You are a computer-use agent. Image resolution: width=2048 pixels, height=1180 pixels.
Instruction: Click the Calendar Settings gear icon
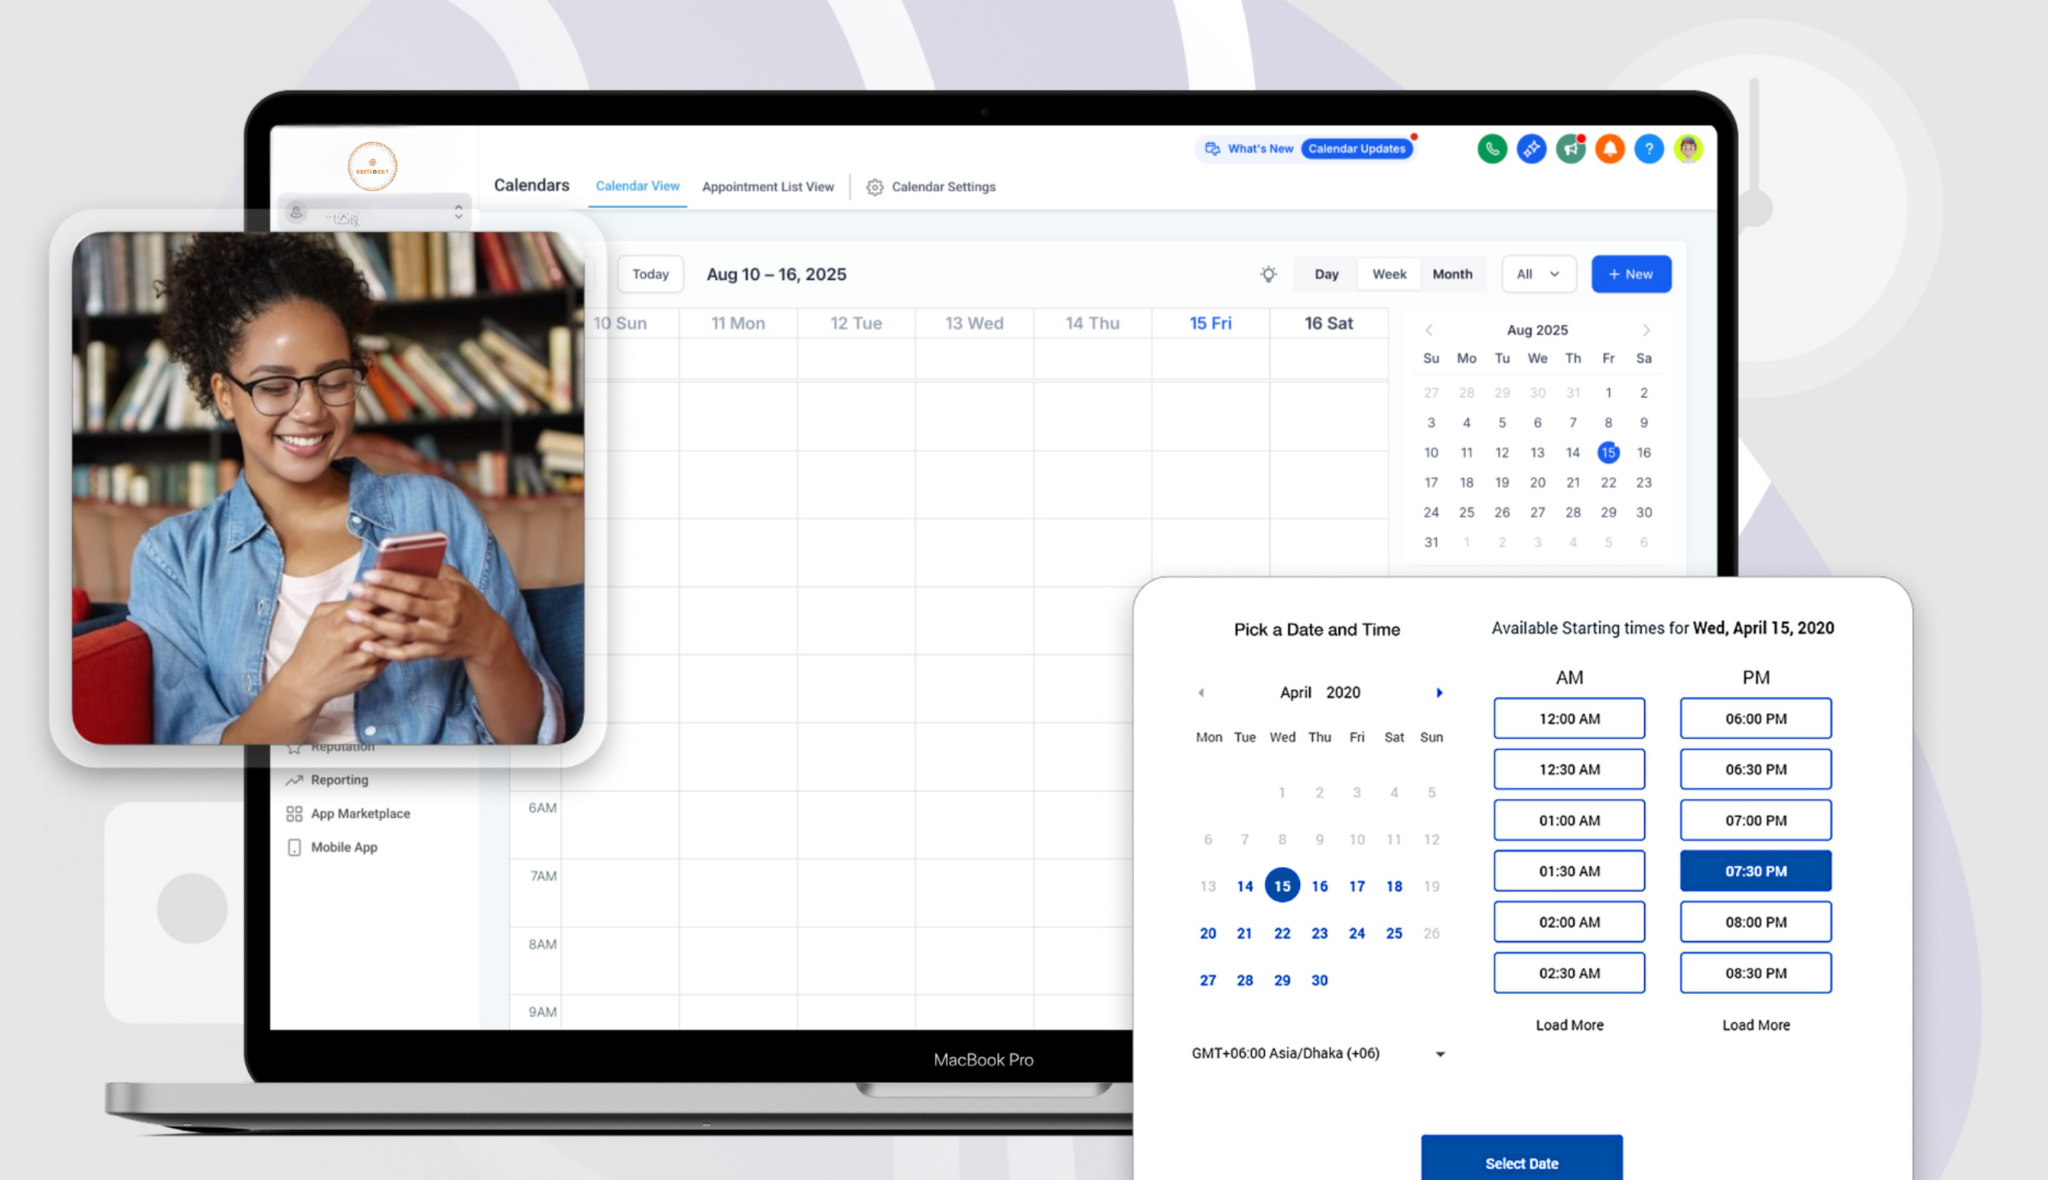tap(875, 187)
